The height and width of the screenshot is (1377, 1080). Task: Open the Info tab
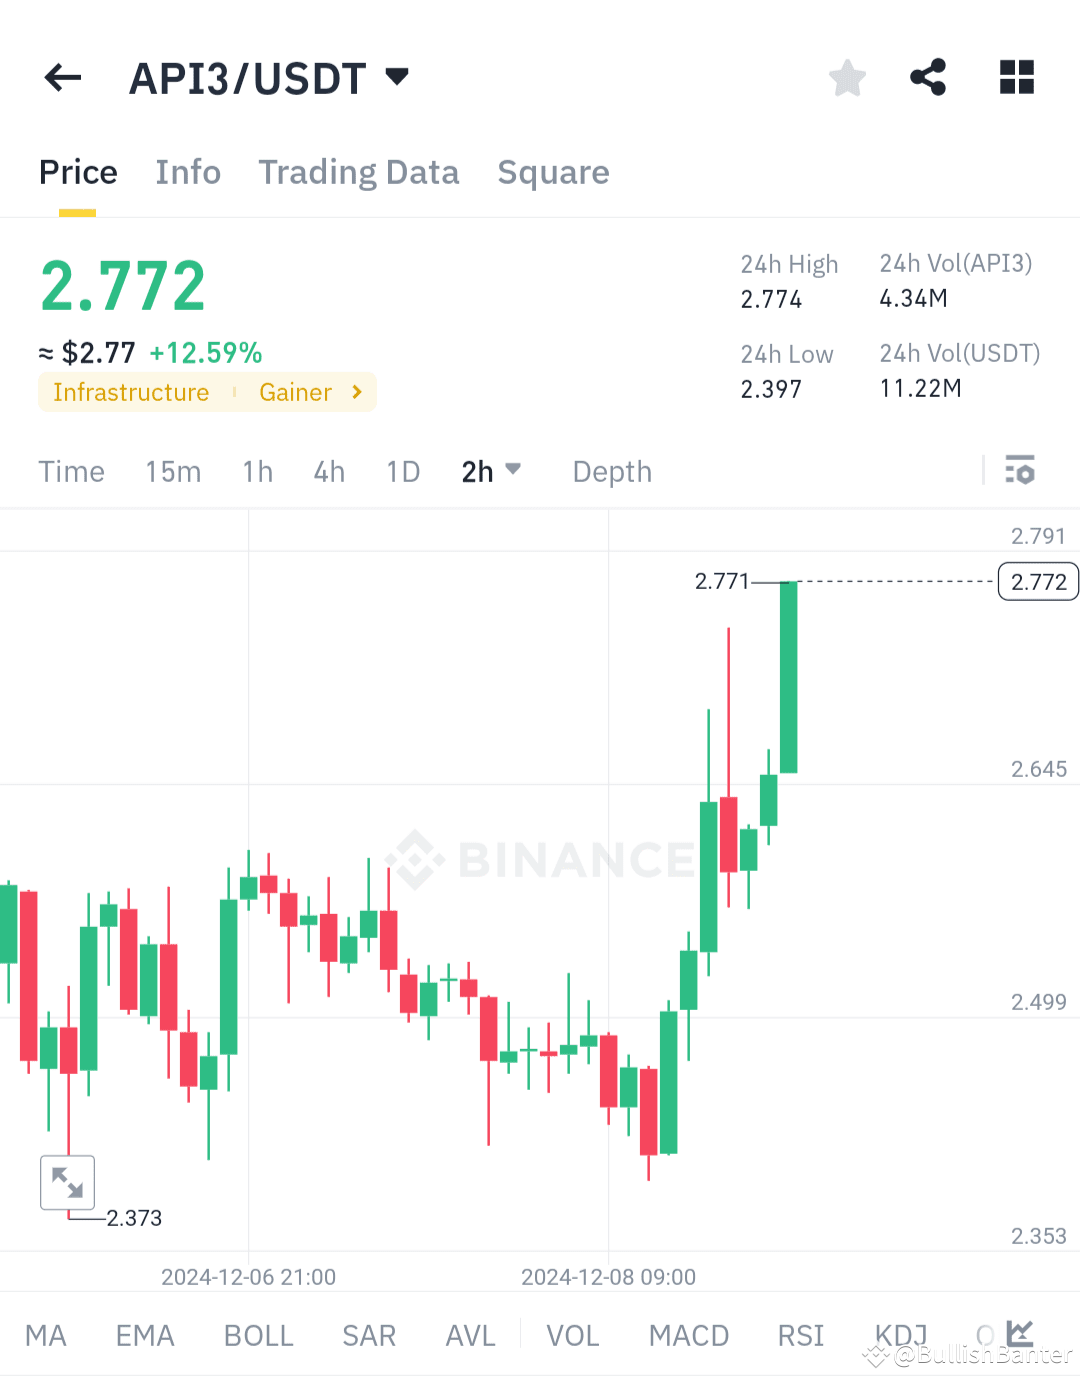click(x=187, y=172)
